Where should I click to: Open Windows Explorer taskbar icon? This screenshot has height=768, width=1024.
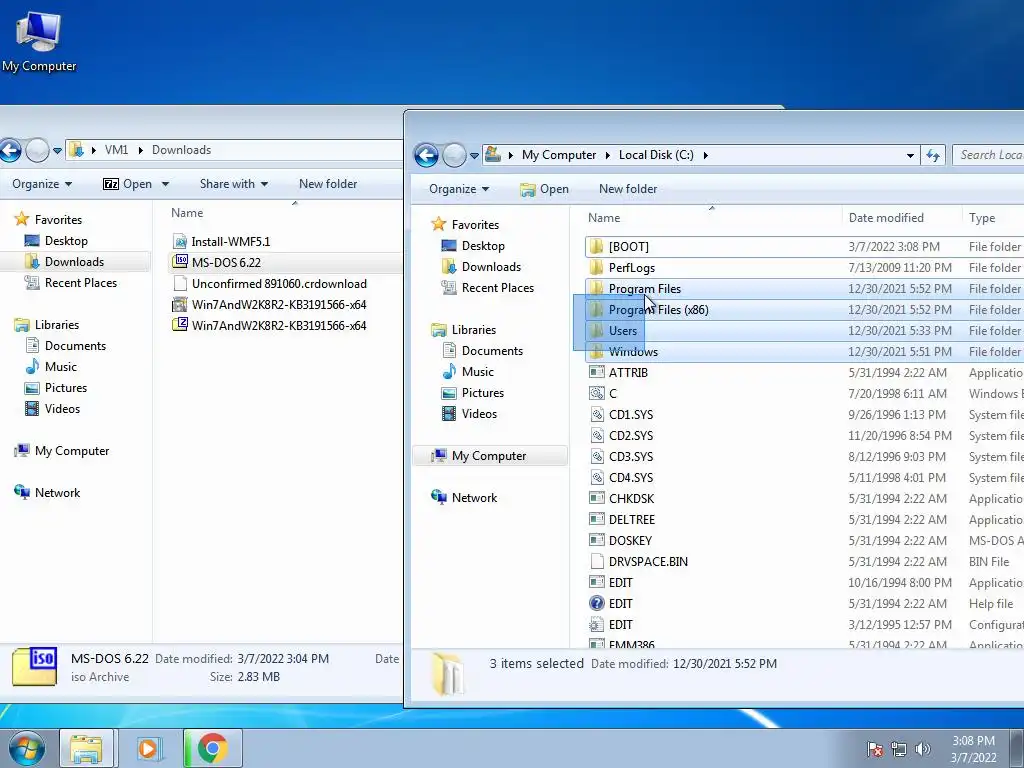pos(86,748)
